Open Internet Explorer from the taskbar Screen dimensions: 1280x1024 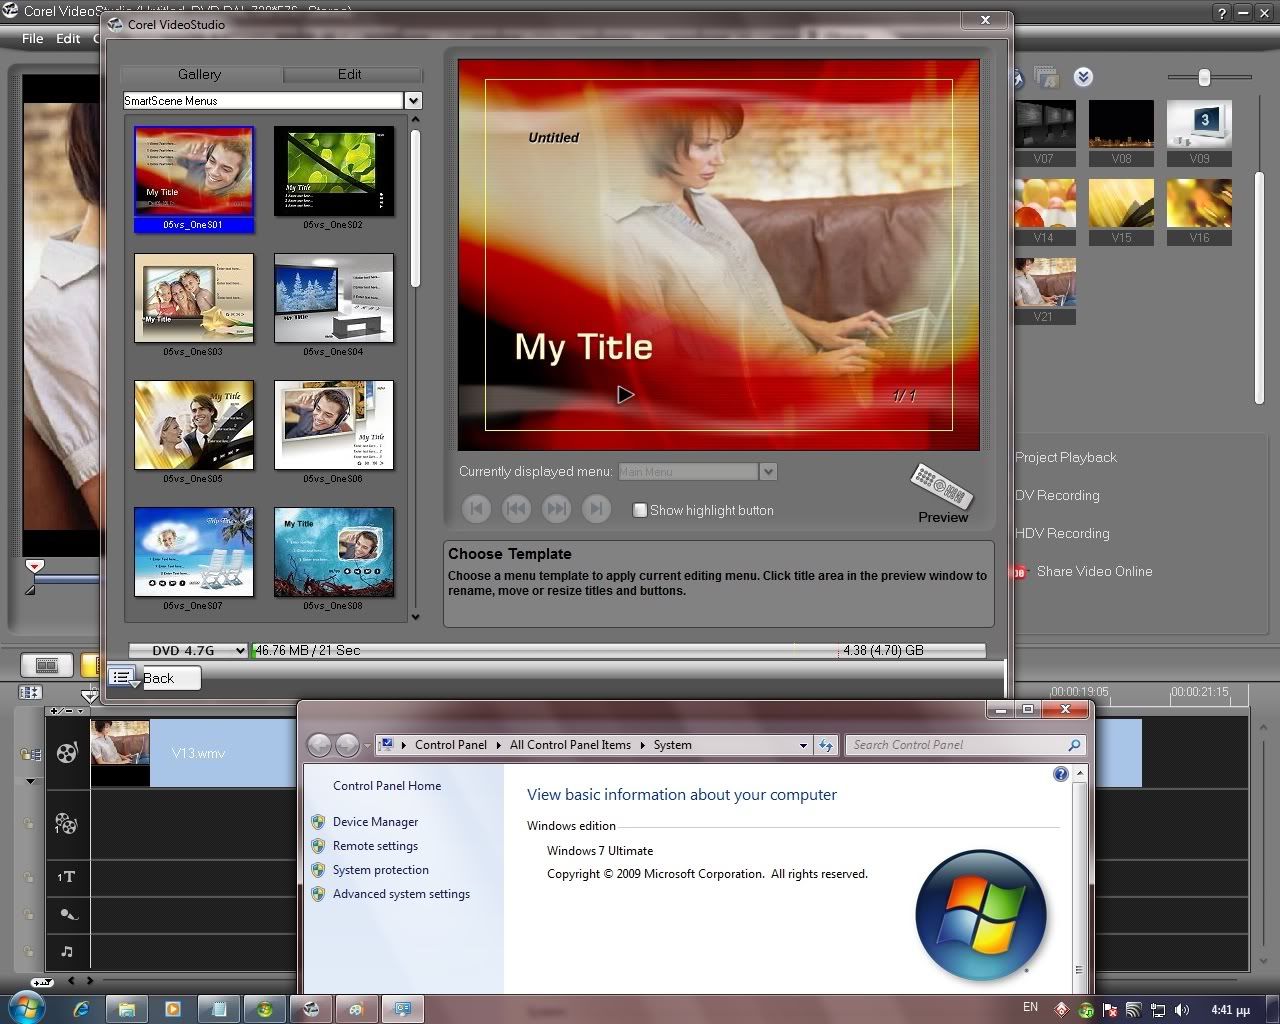tap(81, 1009)
